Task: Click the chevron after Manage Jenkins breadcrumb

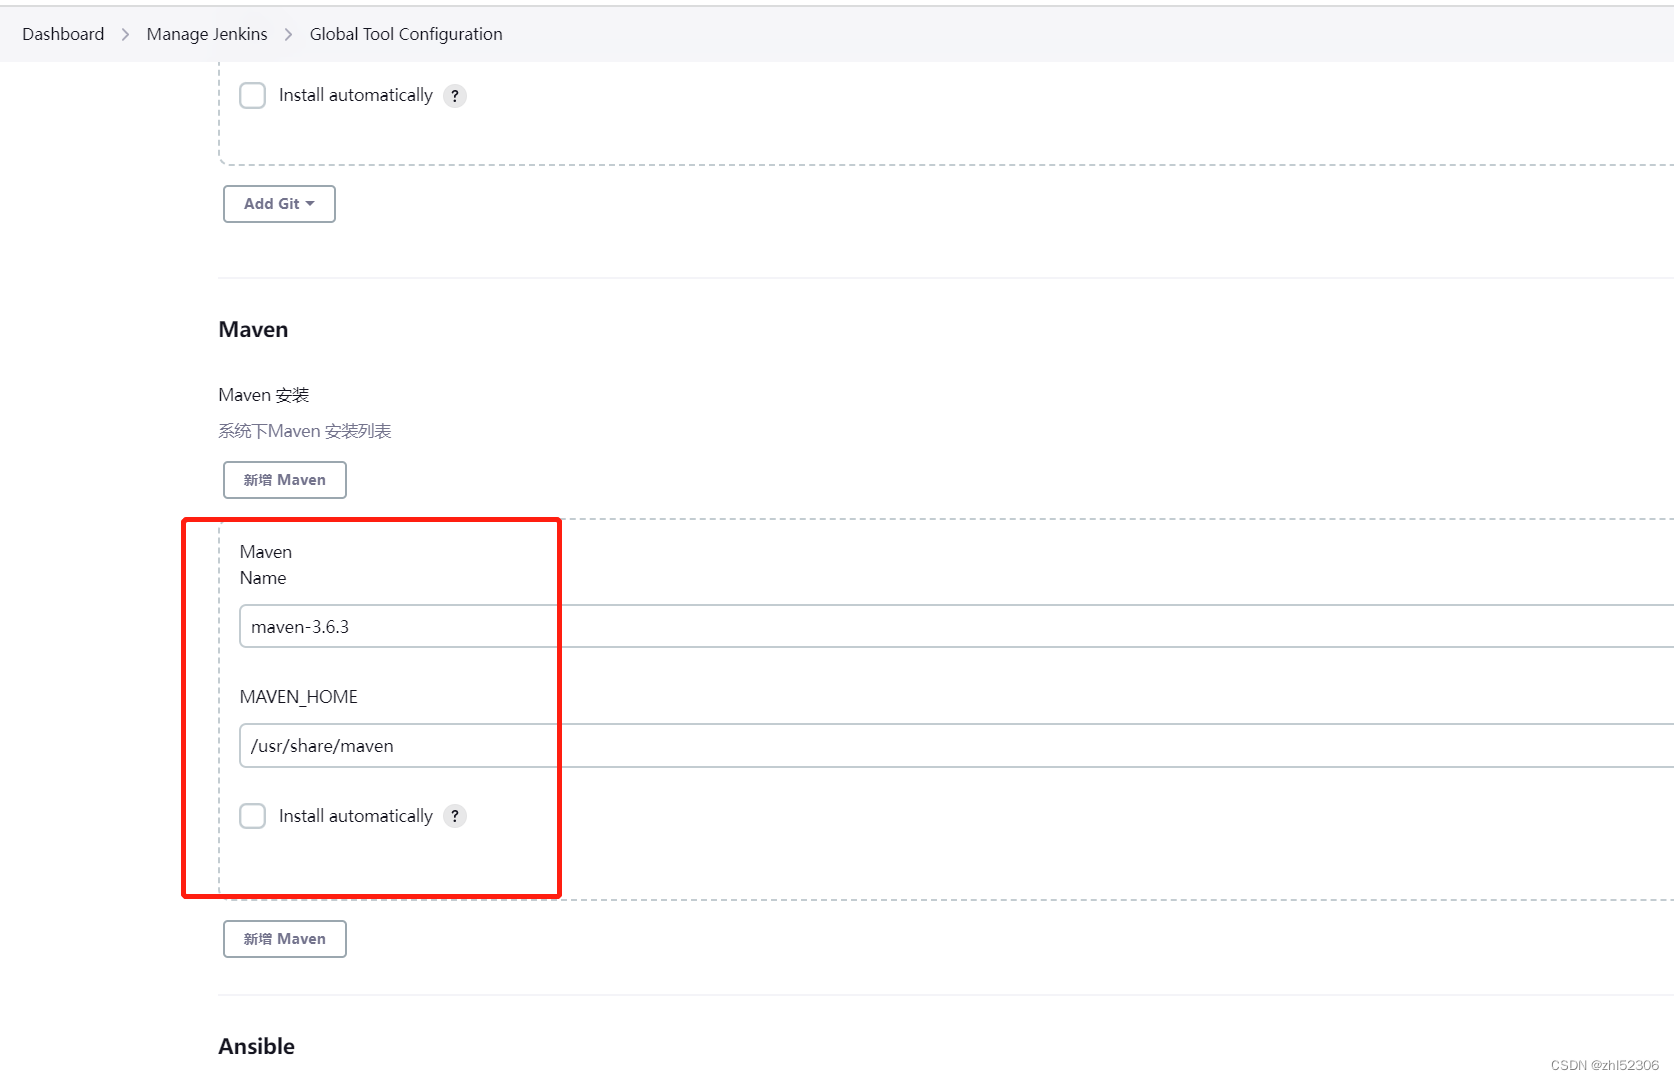Action: click(288, 34)
